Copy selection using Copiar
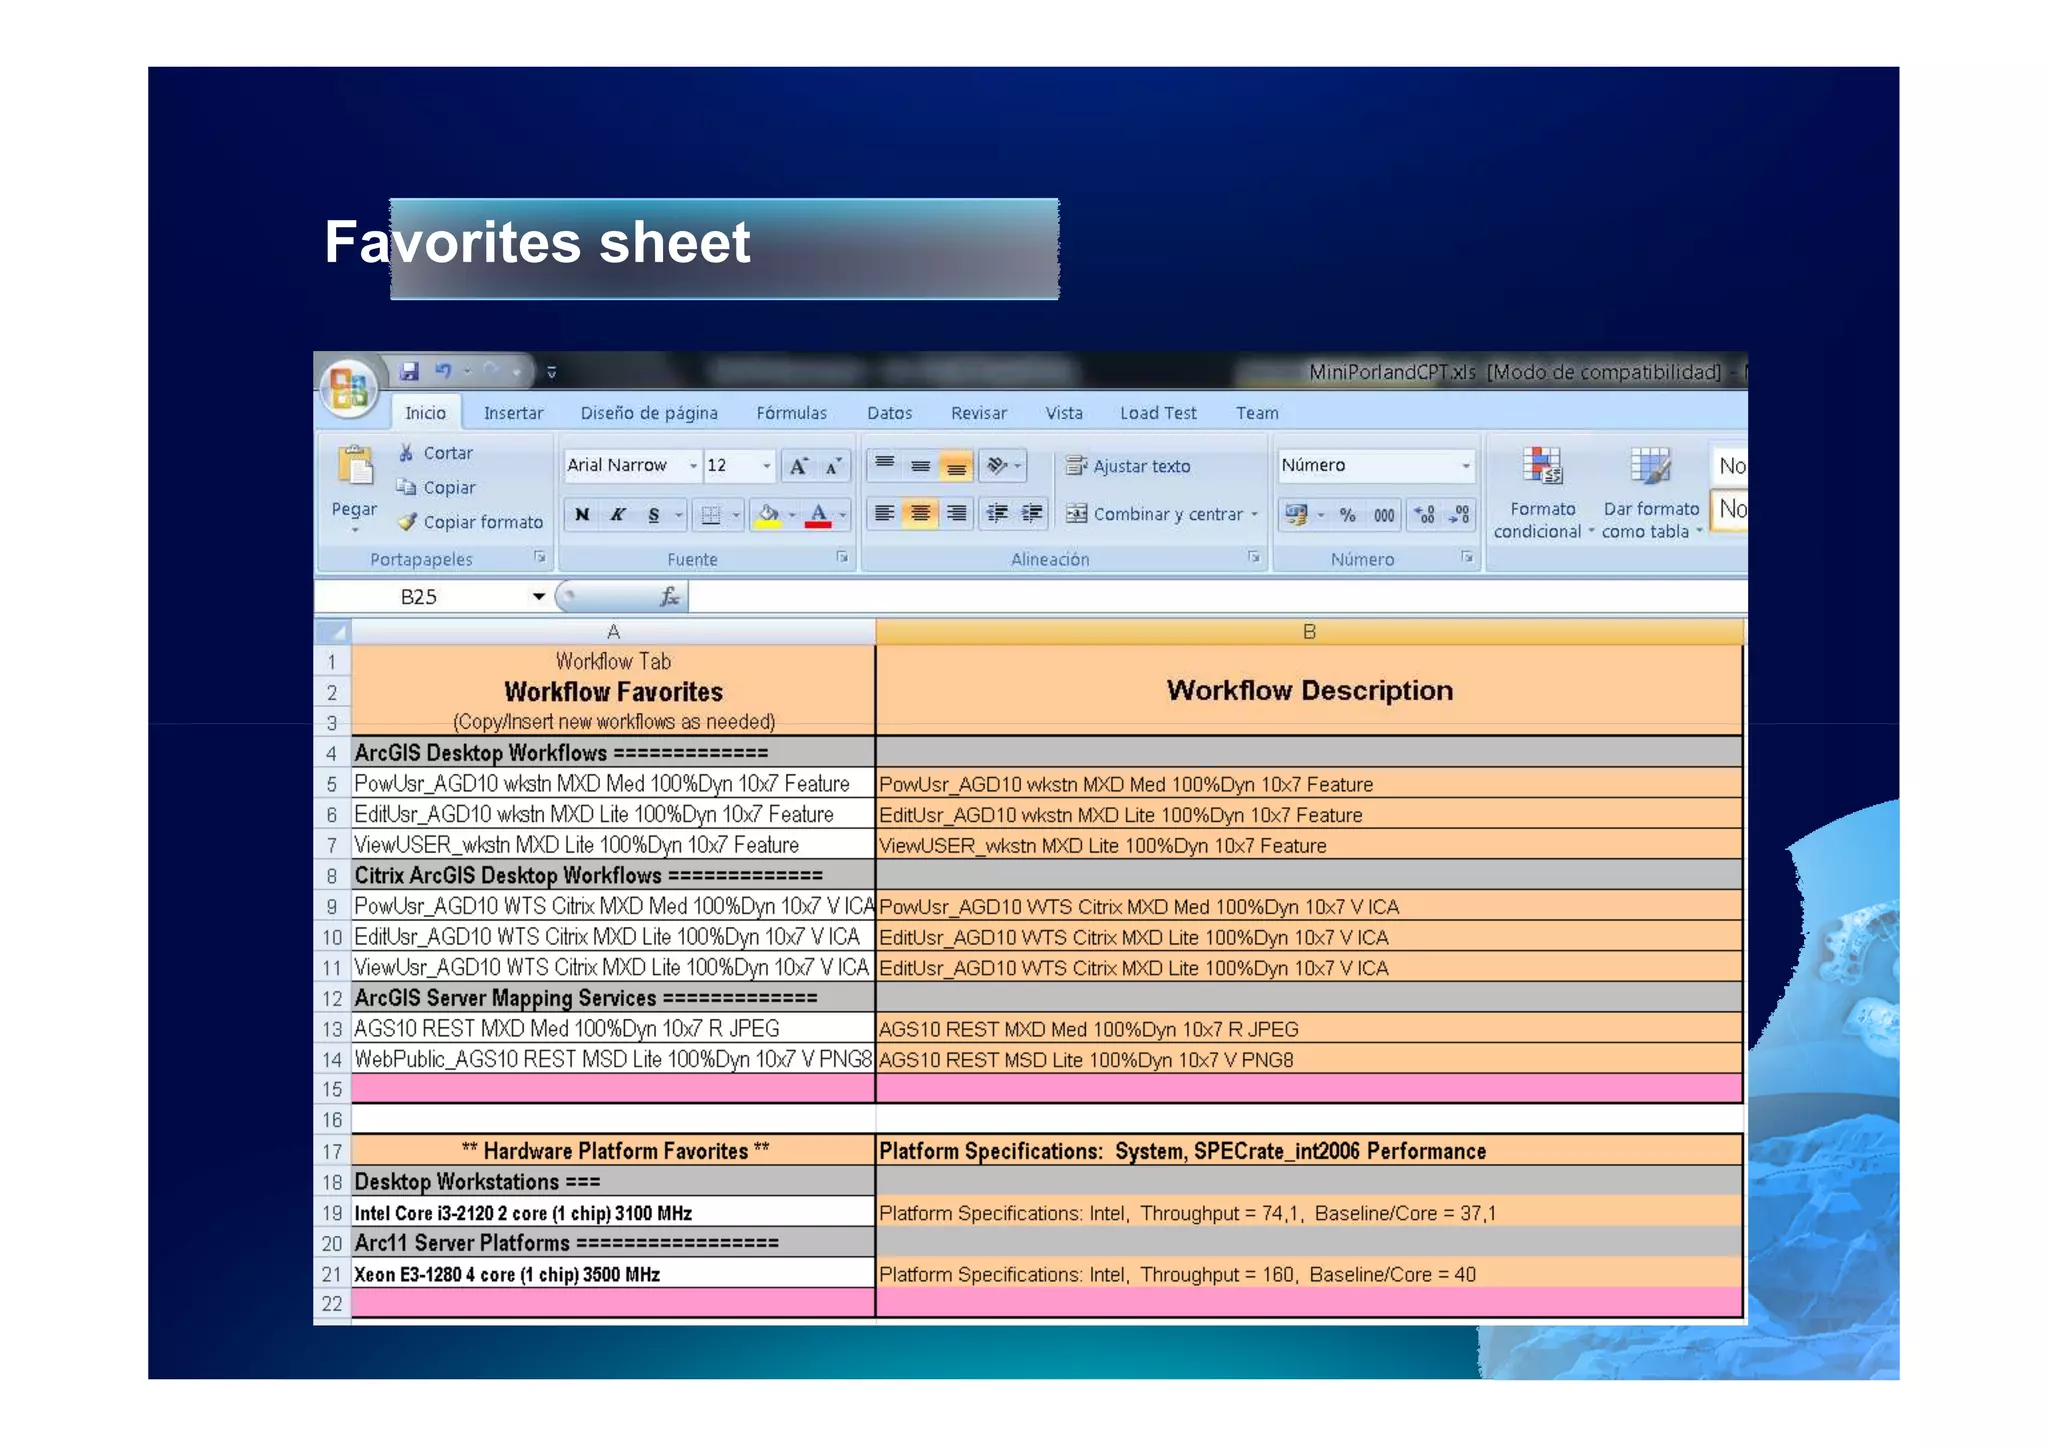This screenshot has width=2048, height=1447. tap(436, 488)
